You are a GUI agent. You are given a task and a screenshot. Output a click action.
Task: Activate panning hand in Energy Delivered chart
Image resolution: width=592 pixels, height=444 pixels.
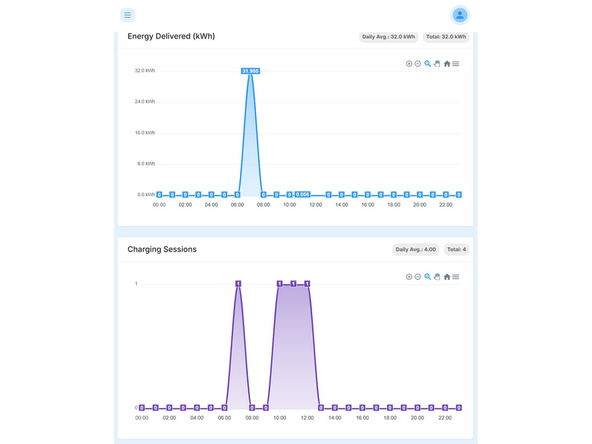pyautogui.click(x=437, y=64)
